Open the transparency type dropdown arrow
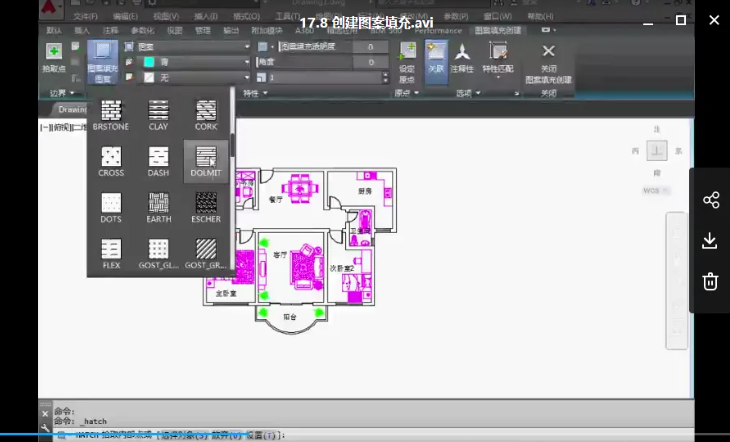 click(x=272, y=47)
